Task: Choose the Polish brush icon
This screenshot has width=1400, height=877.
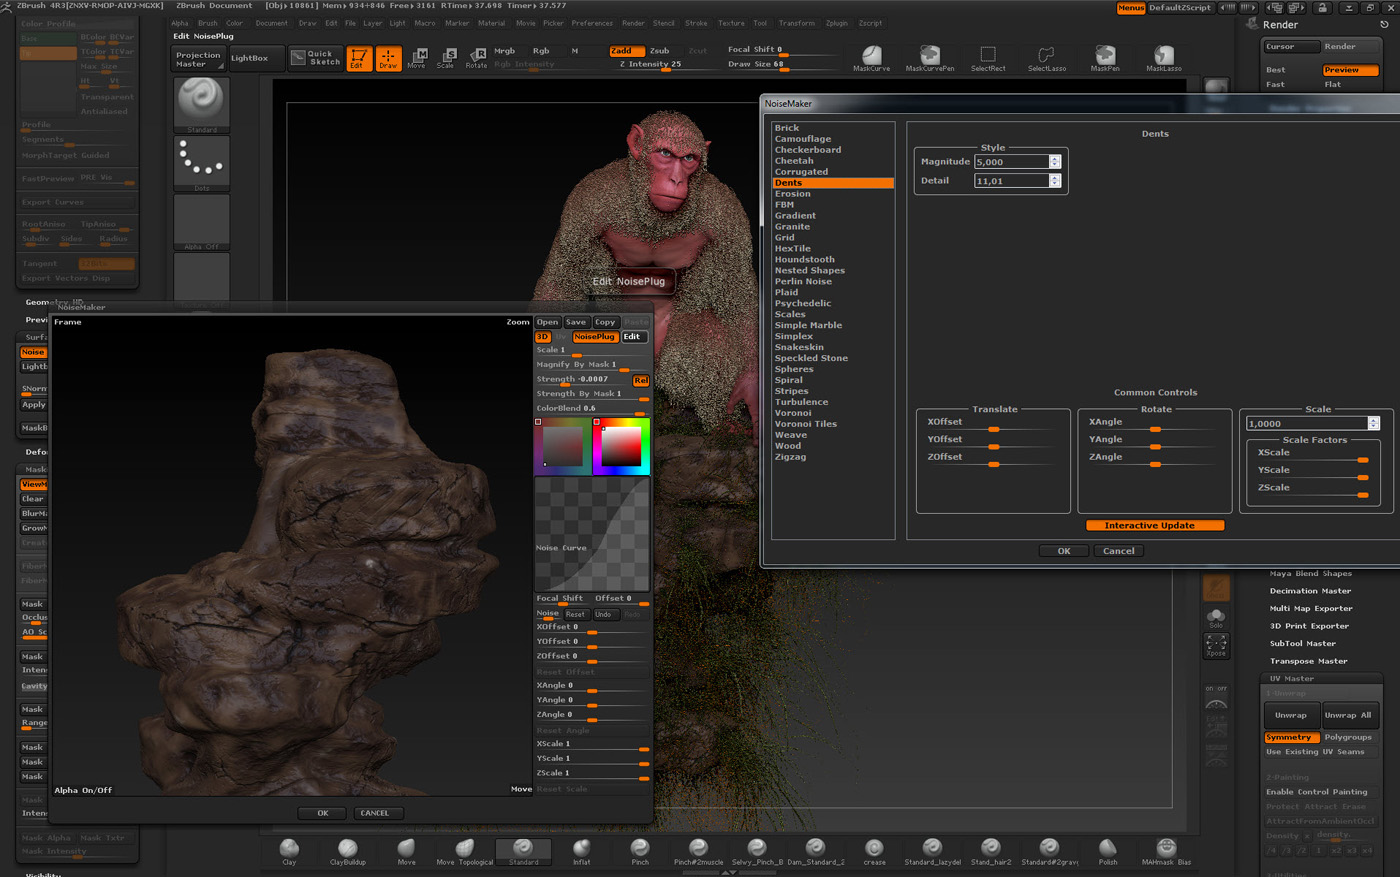Action: click(x=1108, y=851)
